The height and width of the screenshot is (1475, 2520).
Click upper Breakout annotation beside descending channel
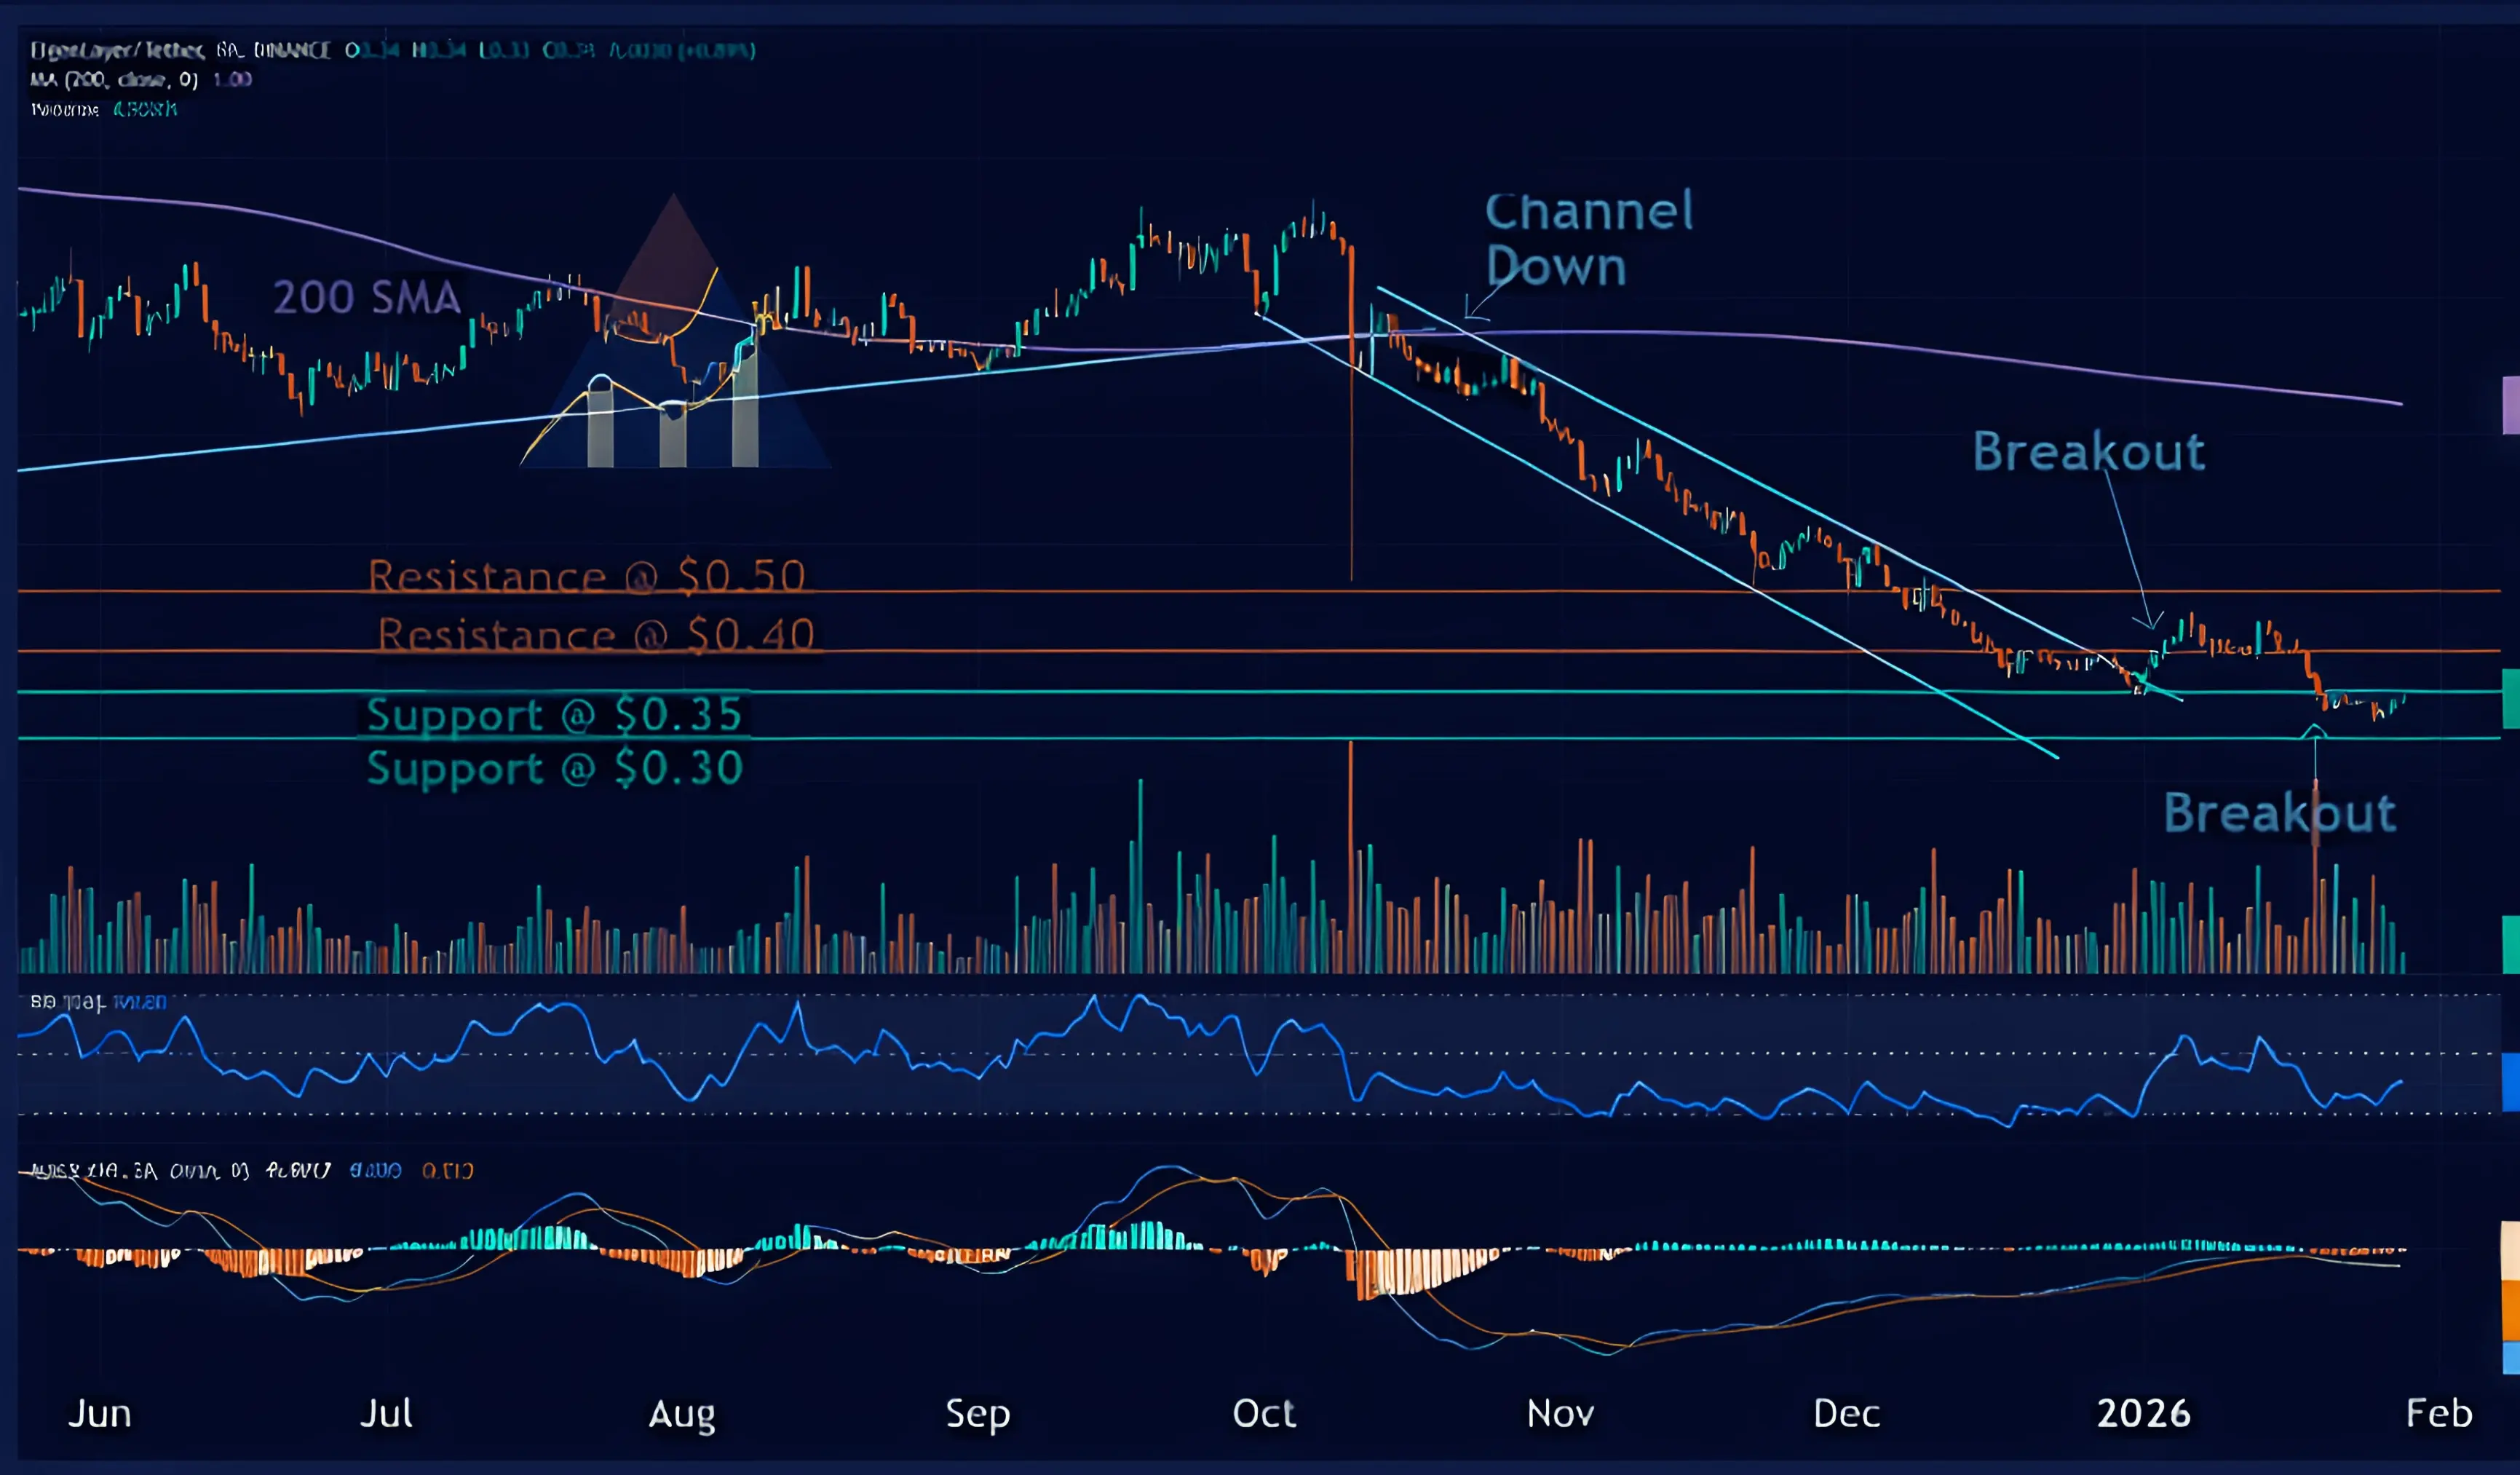pos(2088,452)
